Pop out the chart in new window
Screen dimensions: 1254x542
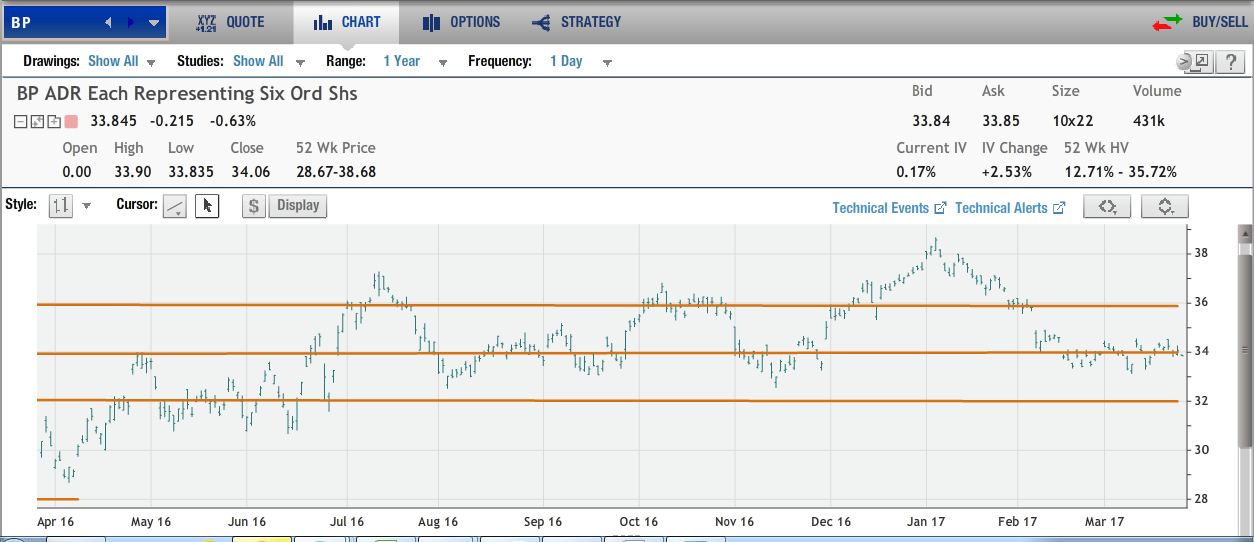coord(1200,61)
